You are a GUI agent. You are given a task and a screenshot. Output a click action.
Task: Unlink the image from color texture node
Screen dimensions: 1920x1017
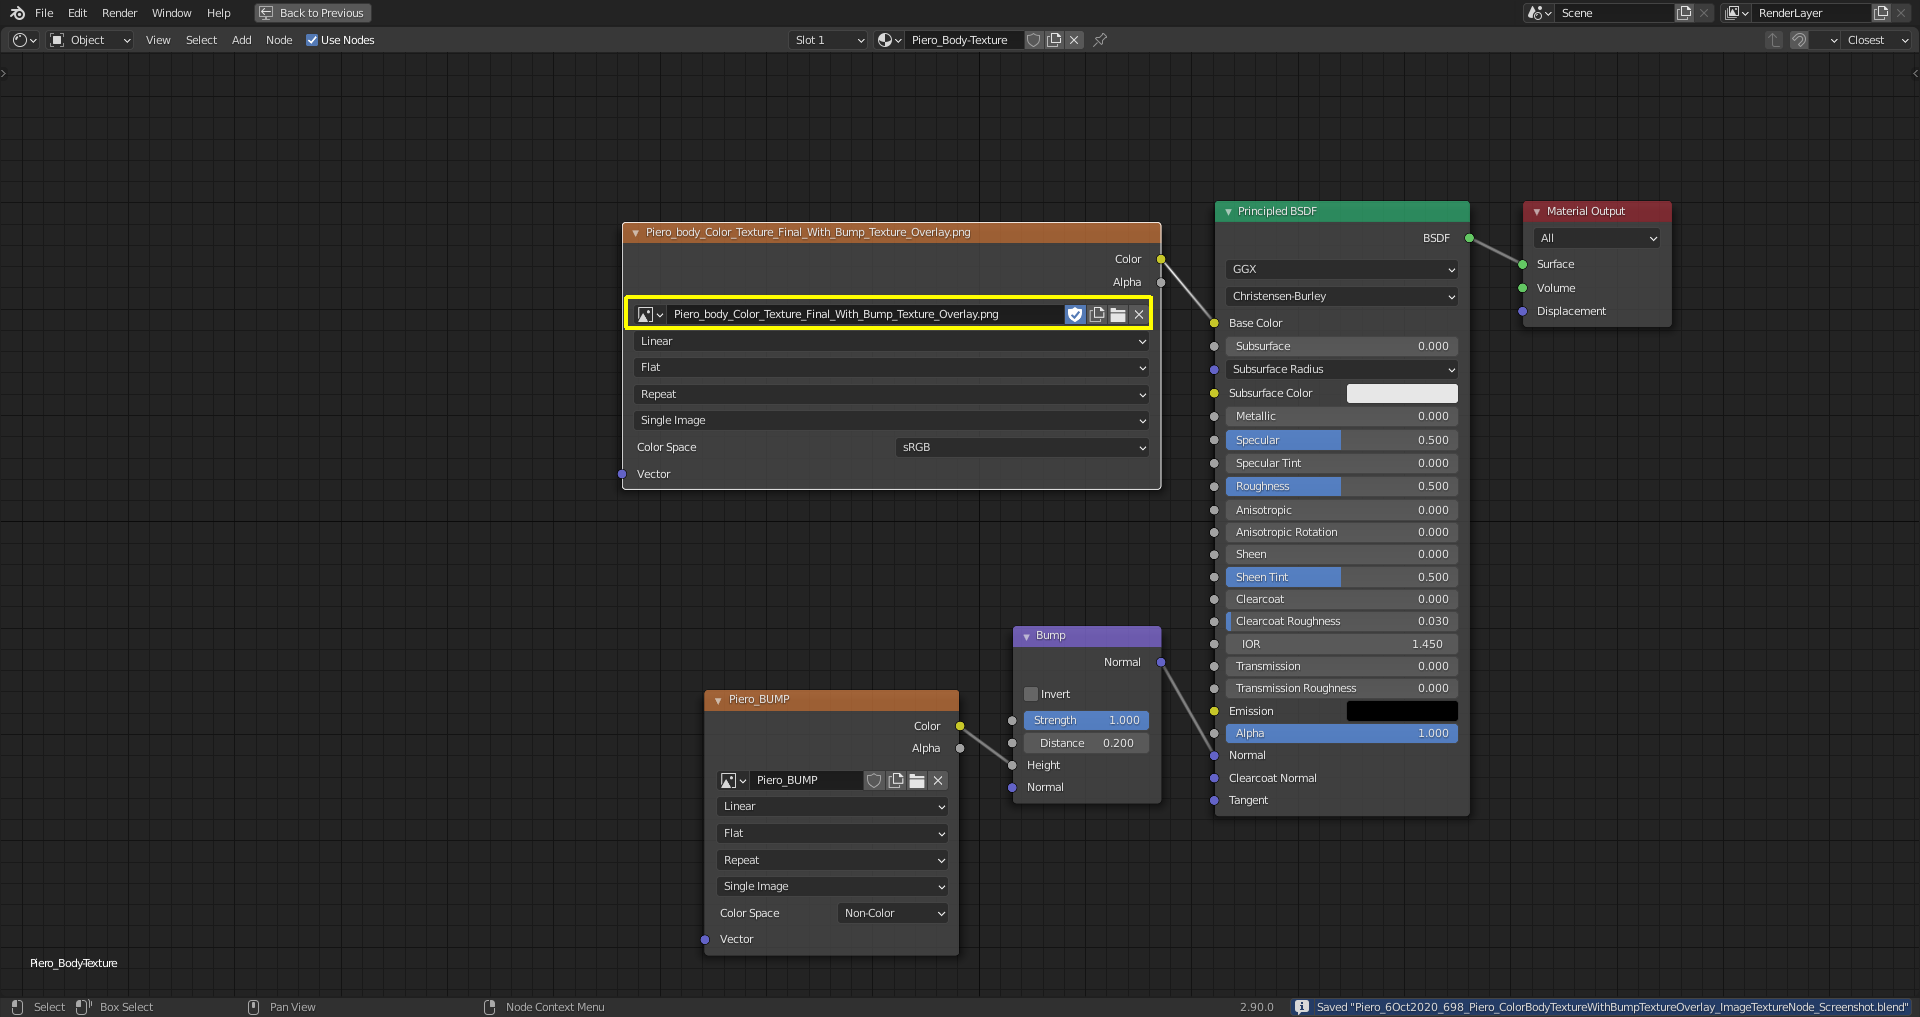[1138, 314]
